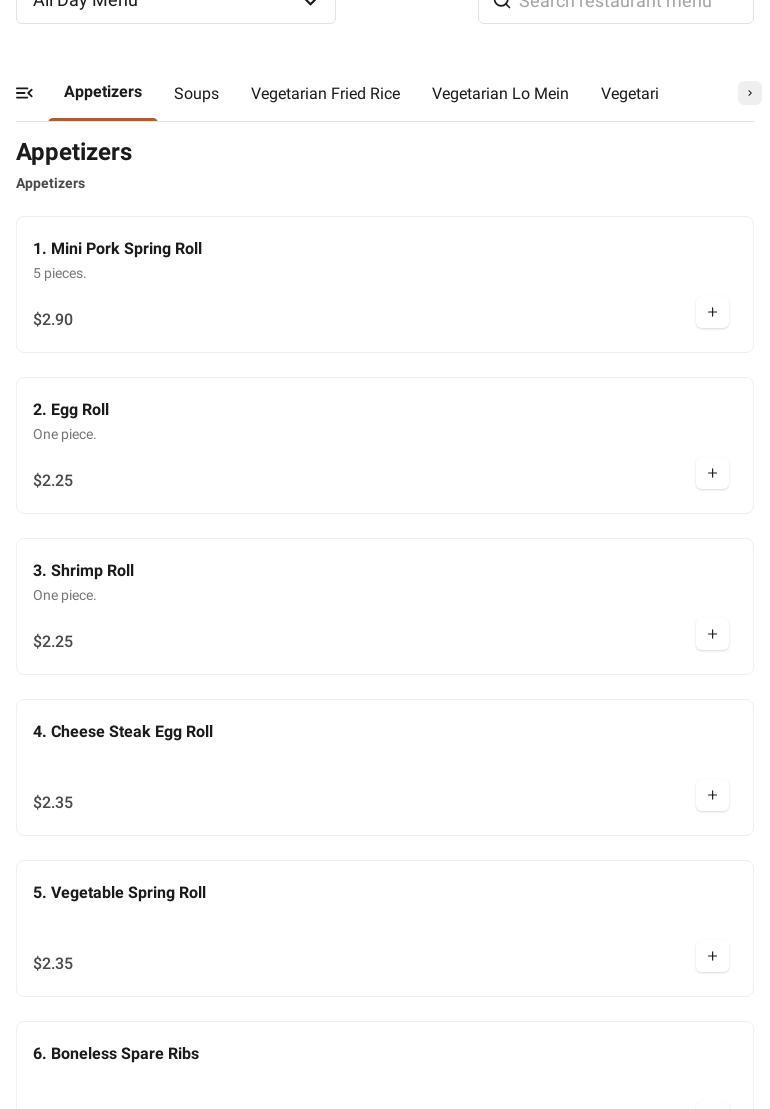770x1109 pixels.
Task: Add Cheese Steak Egg Roll to cart
Action: pyautogui.click(x=712, y=796)
